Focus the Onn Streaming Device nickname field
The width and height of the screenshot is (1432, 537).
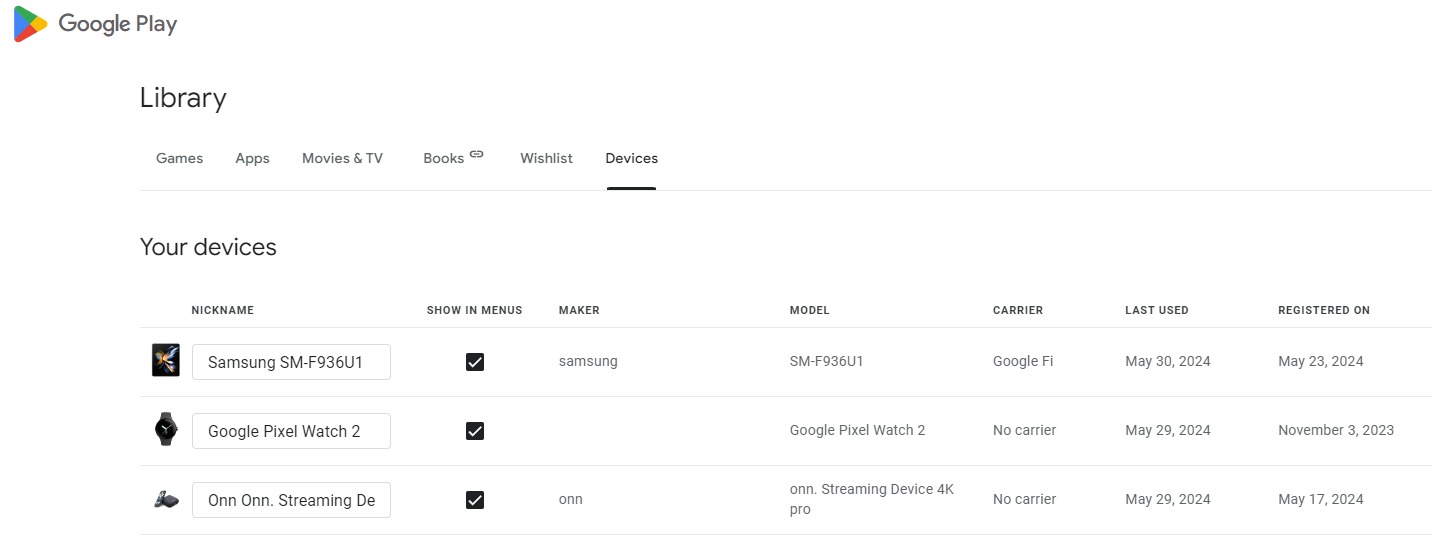click(291, 500)
